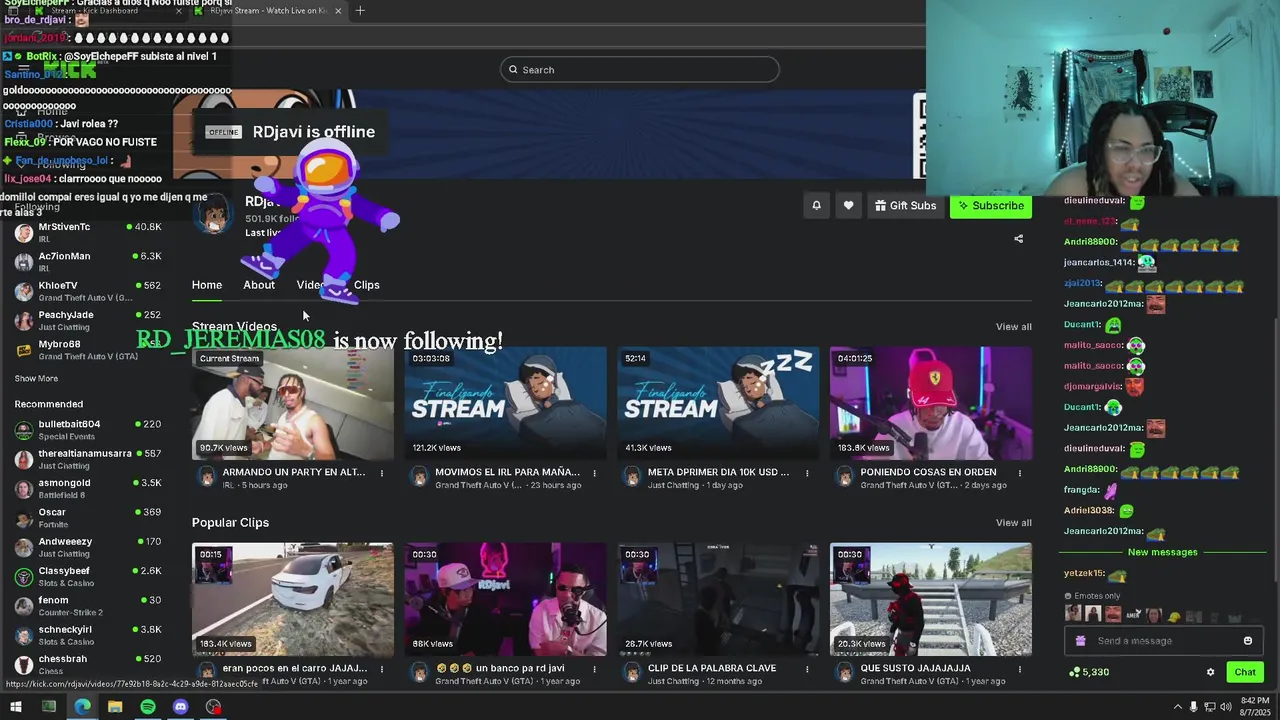The width and height of the screenshot is (1280, 720).
Task: View all Popular Clips
Action: pyautogui.click(x=1013, y=523)
